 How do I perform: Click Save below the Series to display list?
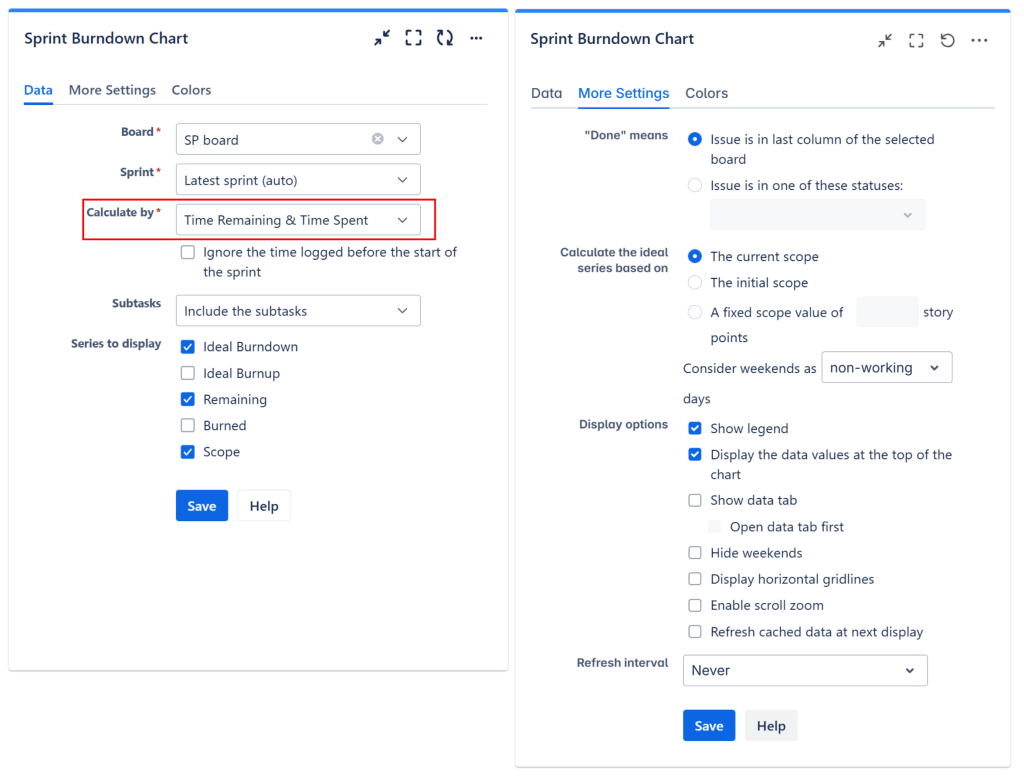coord(202,506)
